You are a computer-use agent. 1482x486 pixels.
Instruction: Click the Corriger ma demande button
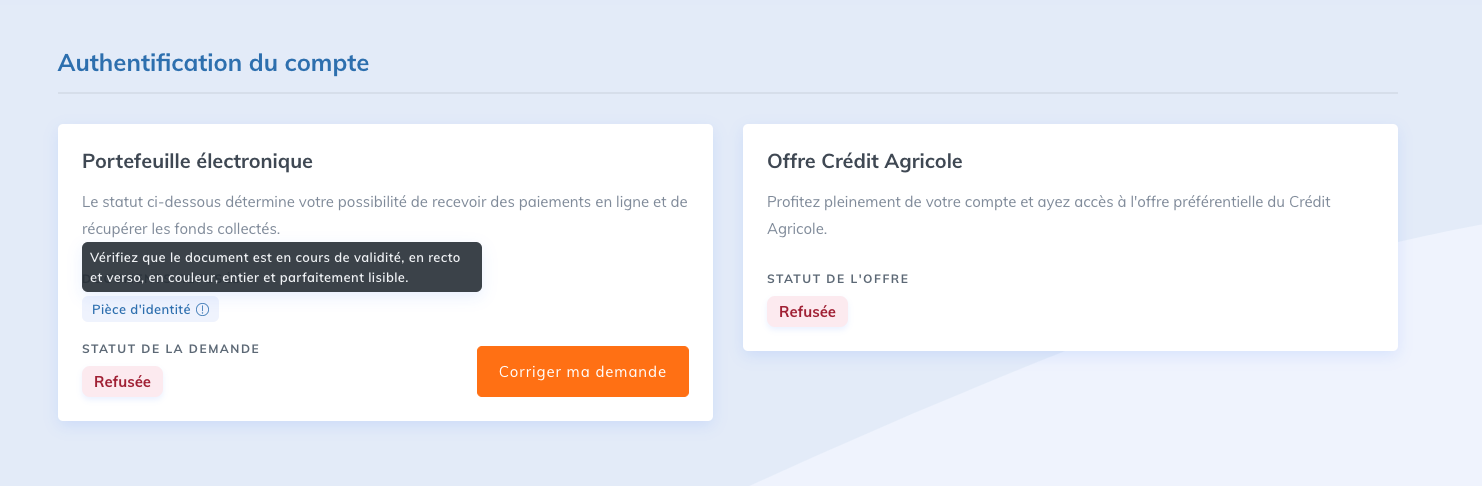click(x=583, y=372)
